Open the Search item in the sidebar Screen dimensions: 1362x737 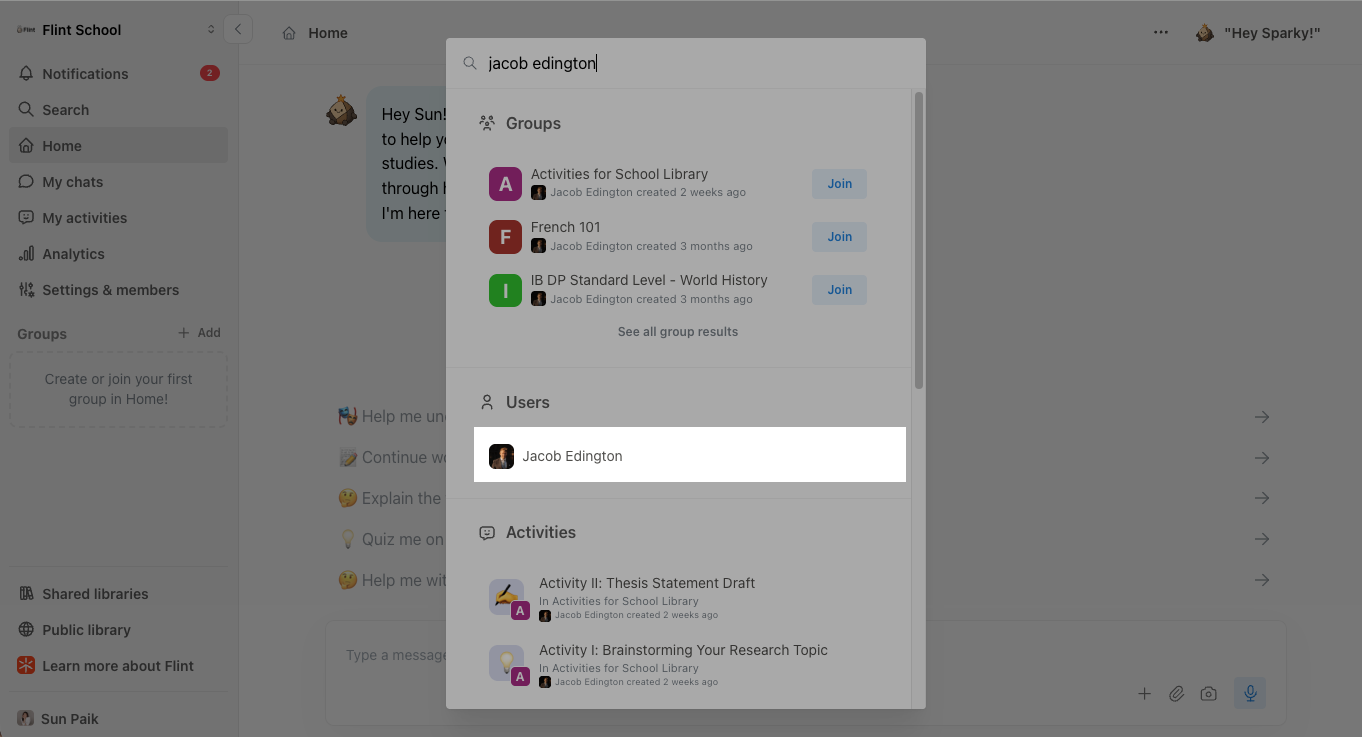pos(119,110)
